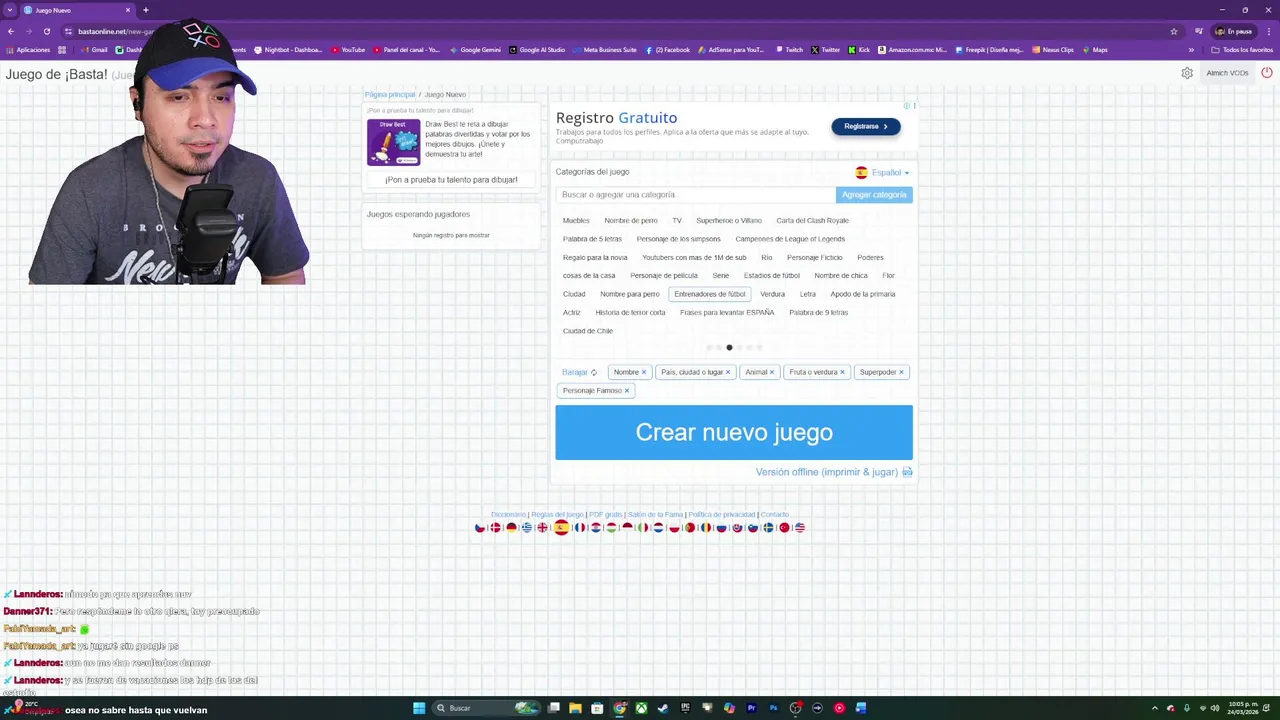Select the United Kingdom flag
1280x720 pixels.
point(542,528)
